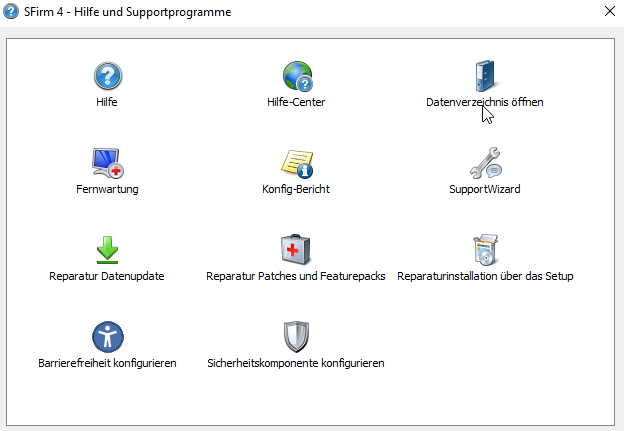Choose the 'SupportWizard' text label
The image size is (624, 431).
[485, 189]
